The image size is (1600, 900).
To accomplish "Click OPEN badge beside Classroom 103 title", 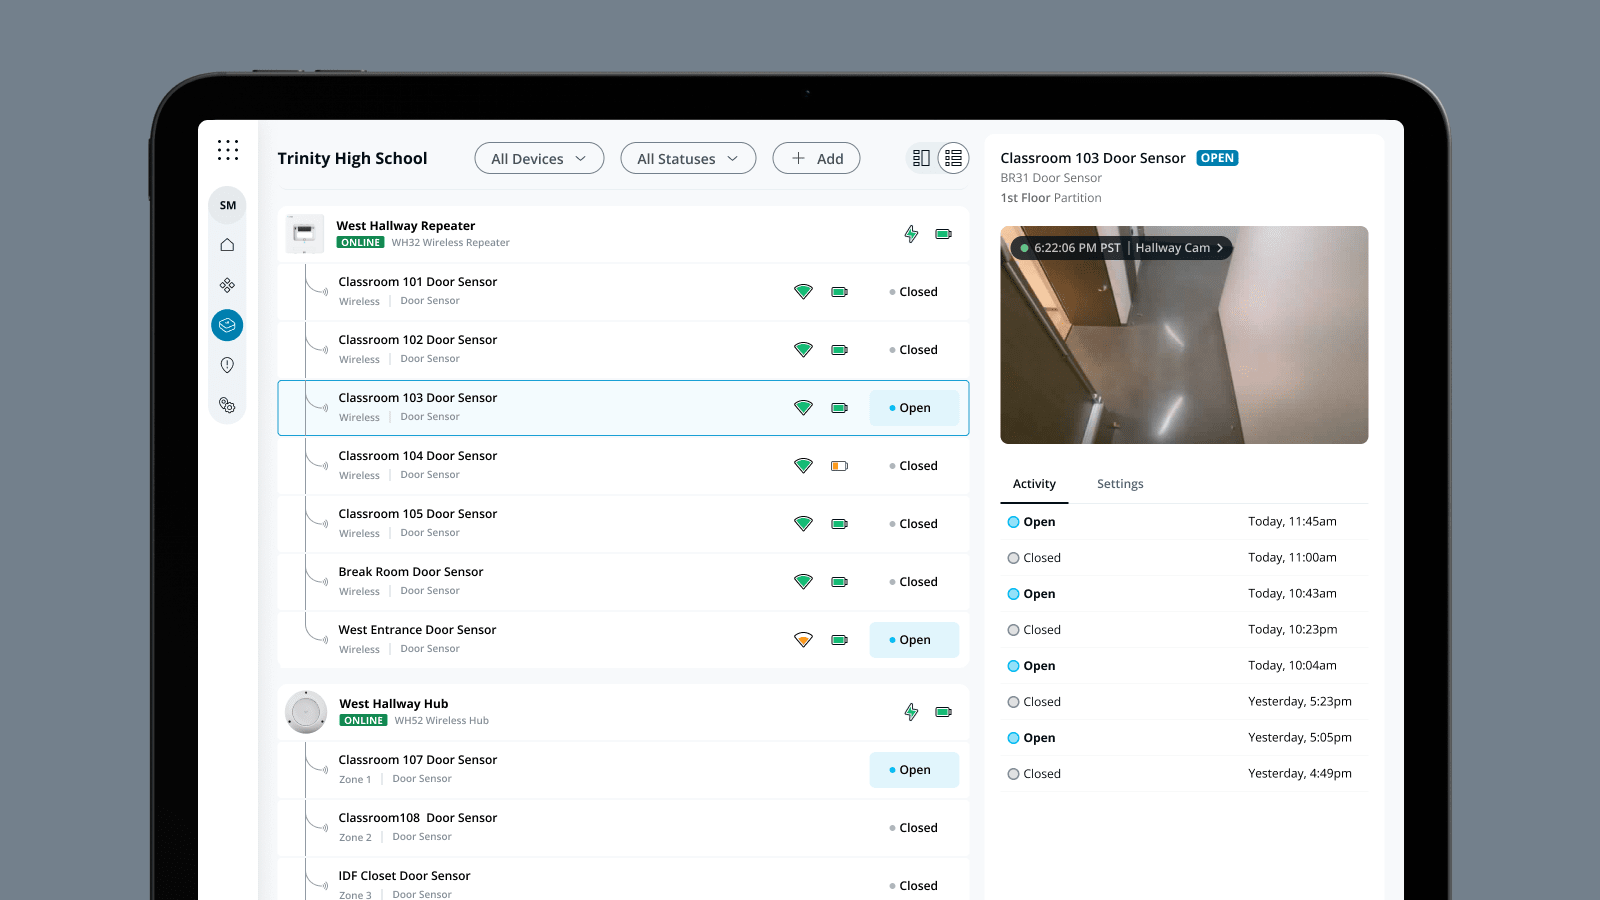I will (x=1217, y=158).
